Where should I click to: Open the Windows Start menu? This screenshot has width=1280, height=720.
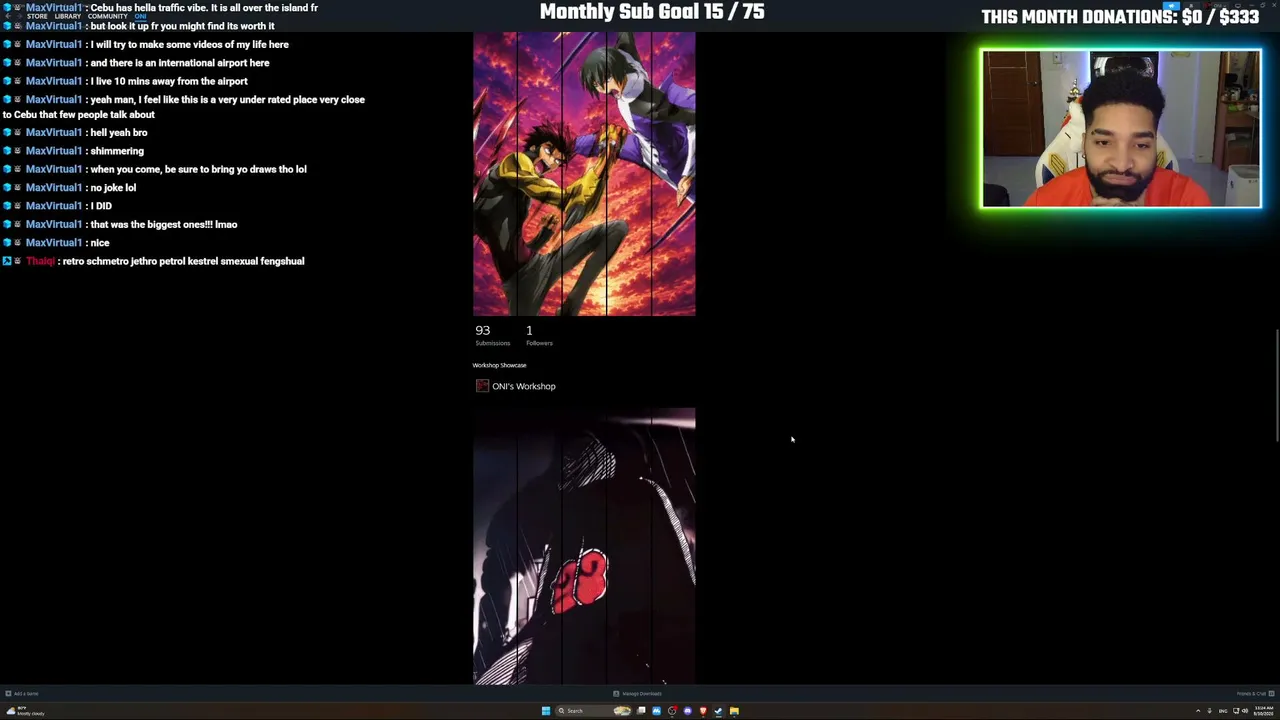tap(545, 711)
